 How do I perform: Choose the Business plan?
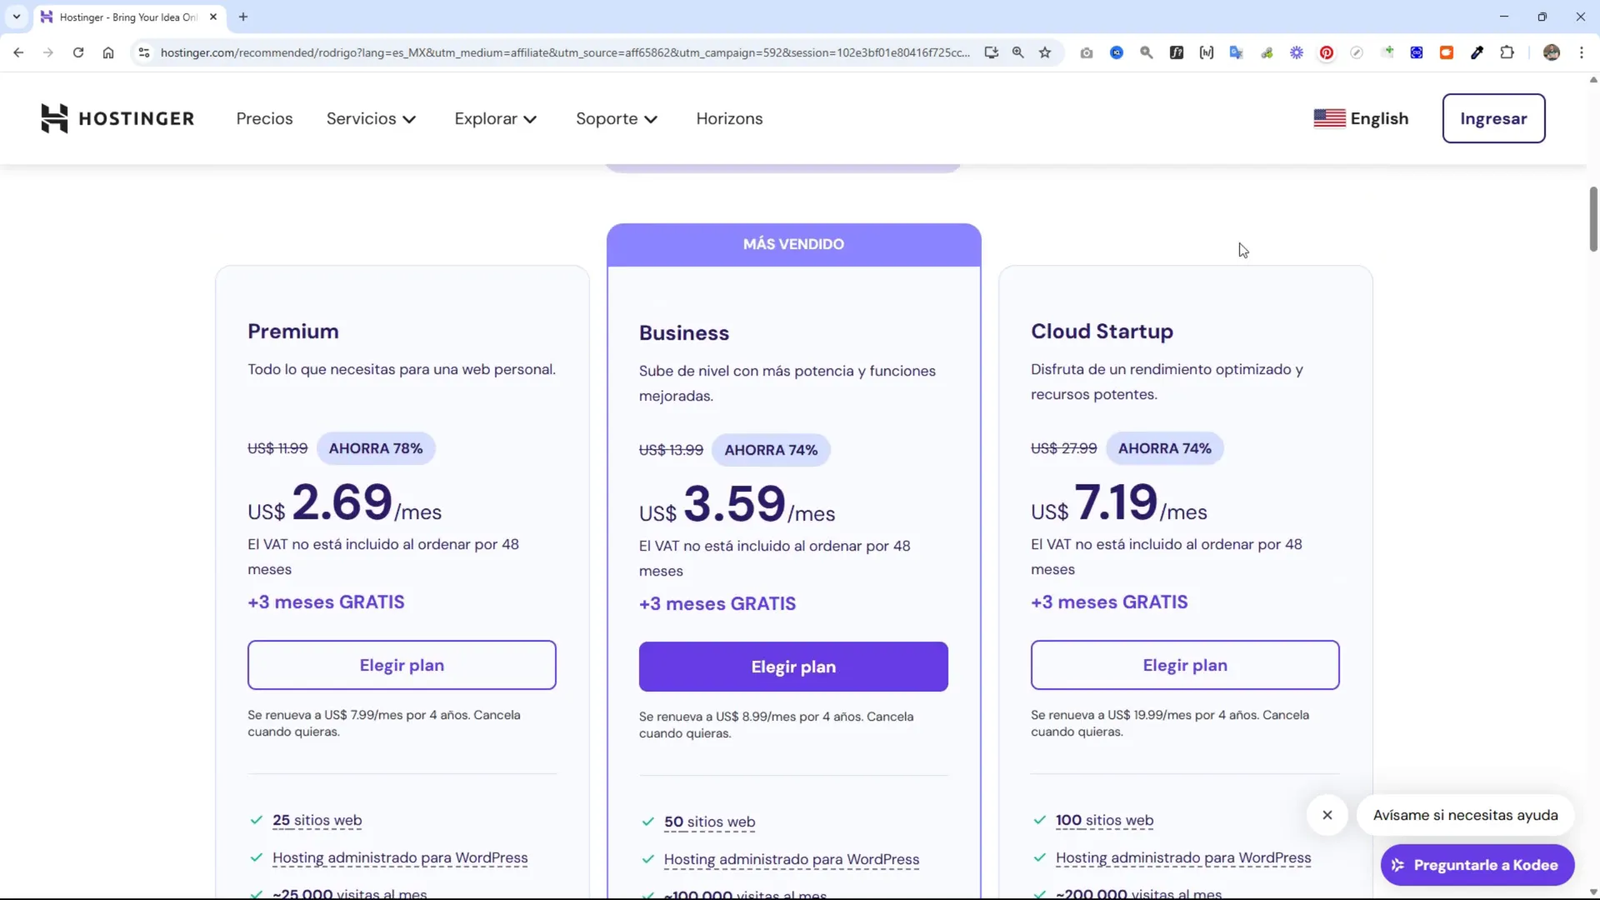[793, 667]
